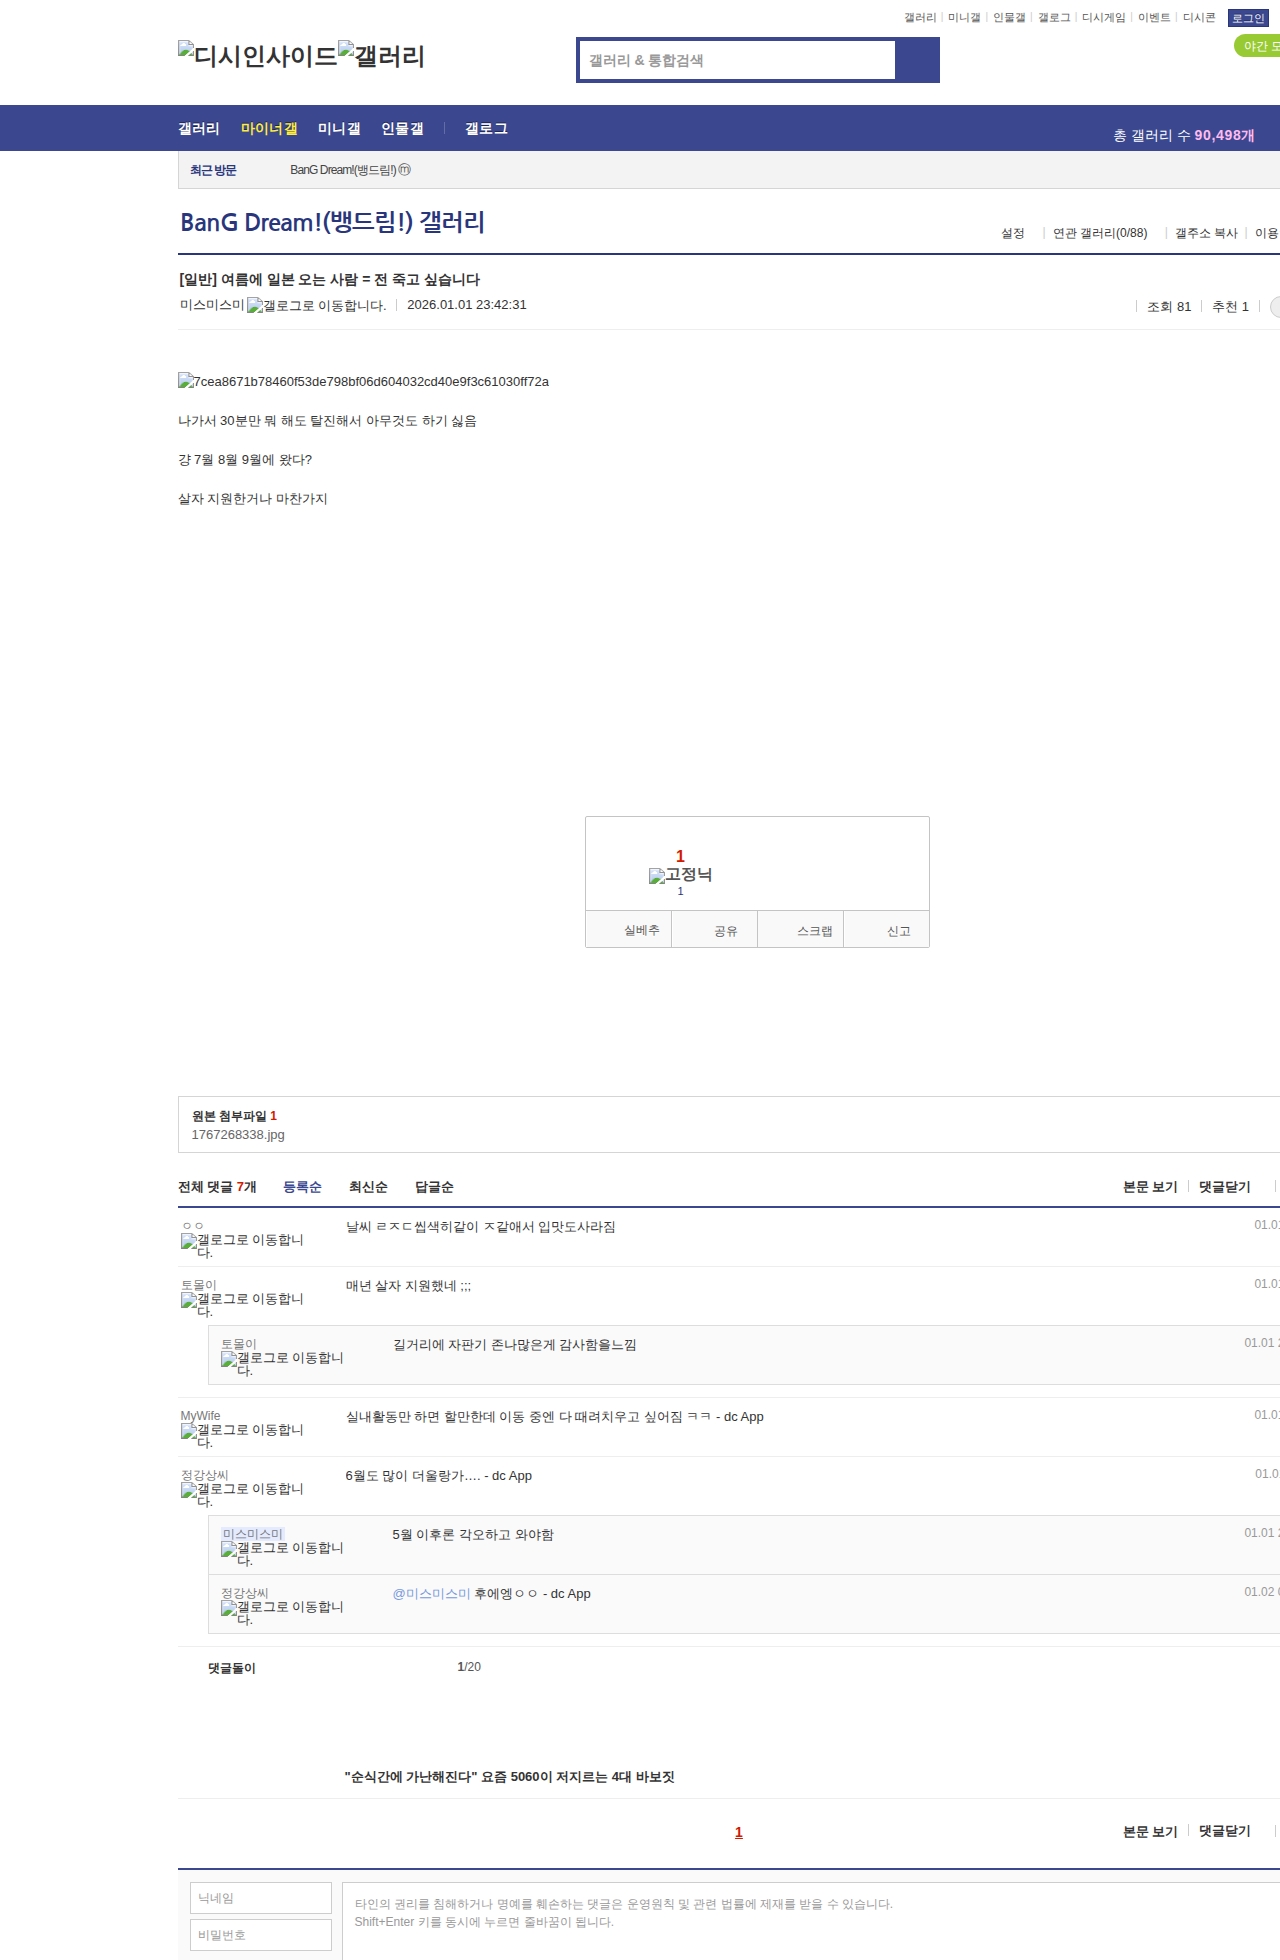Click the blue search button beside the search field
Image resolution: width=1280 pixels, height=1960 pixels.
click(x=917, y=60)
